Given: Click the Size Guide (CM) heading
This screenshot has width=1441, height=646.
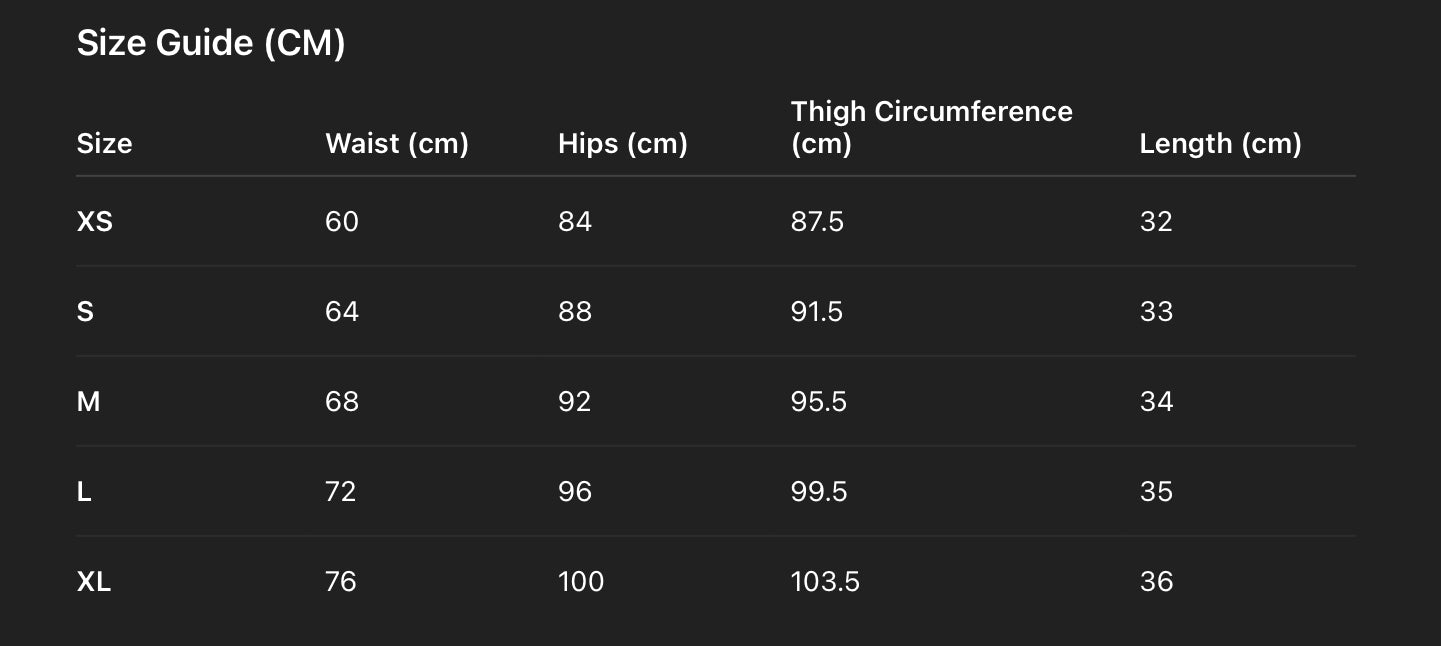Looking at the screenshot, I should point(210,43).
